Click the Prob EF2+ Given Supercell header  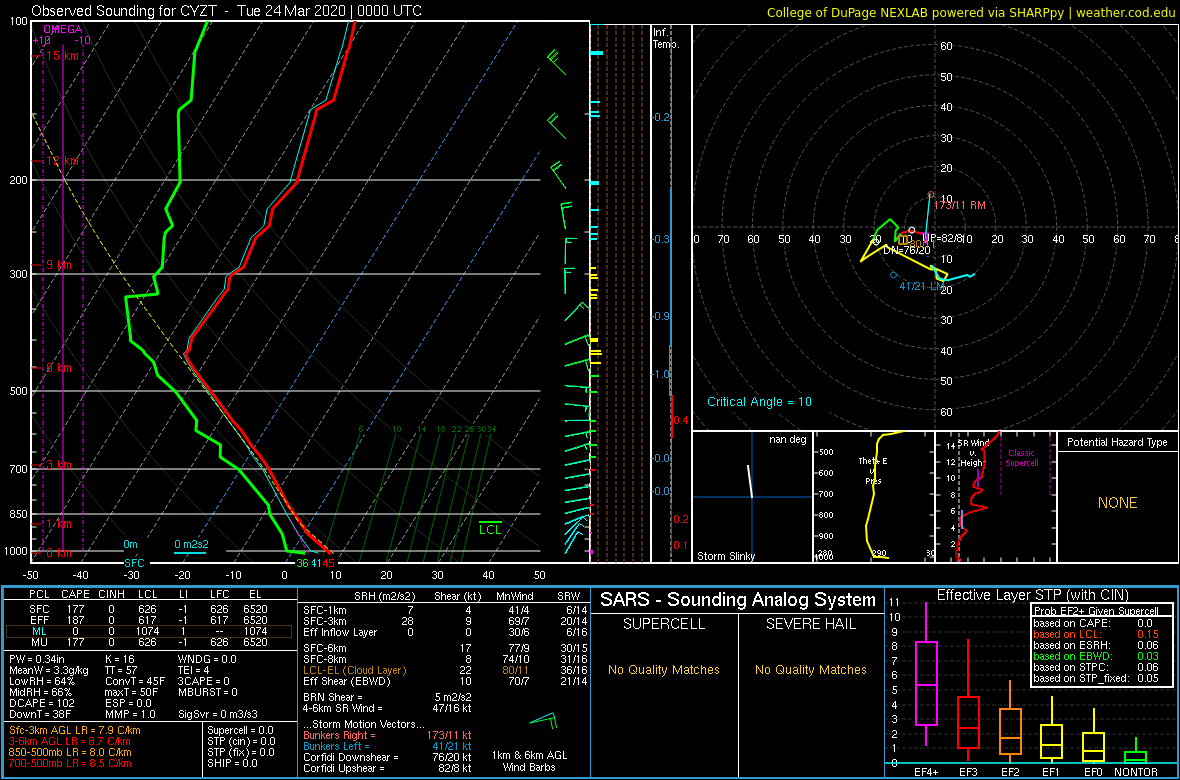[1096, 611]
